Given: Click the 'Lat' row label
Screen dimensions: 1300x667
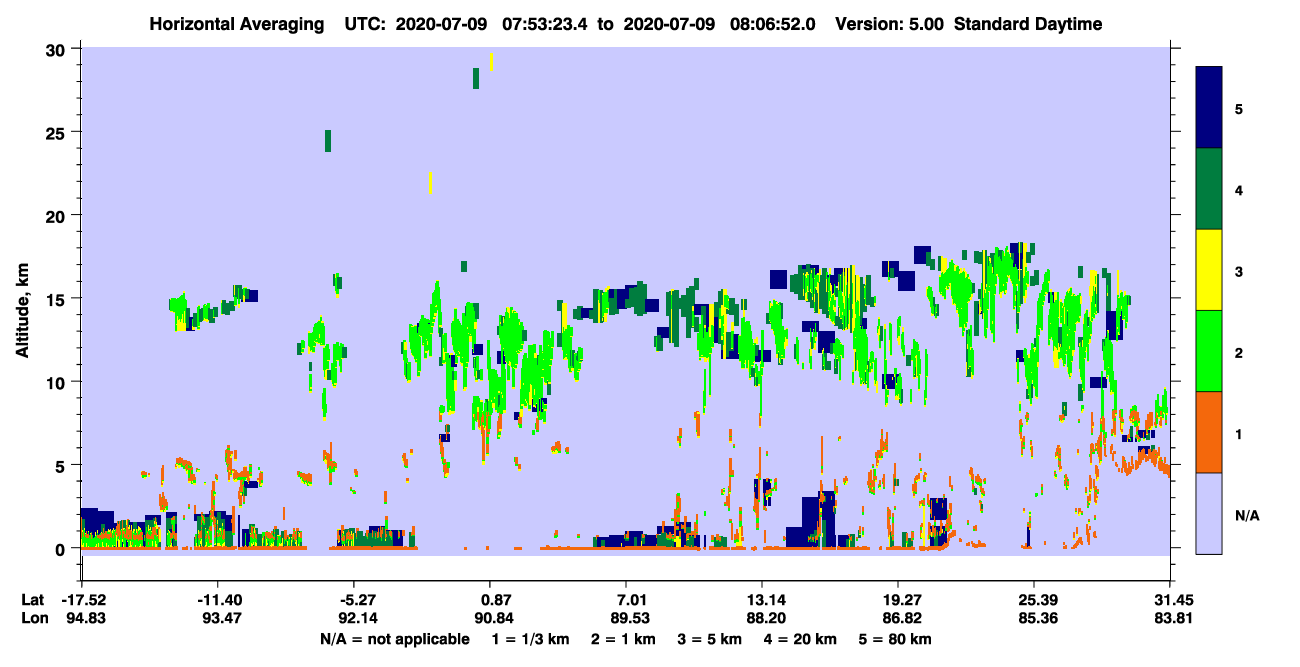Looking at the screenshot, I should (33, 600).
